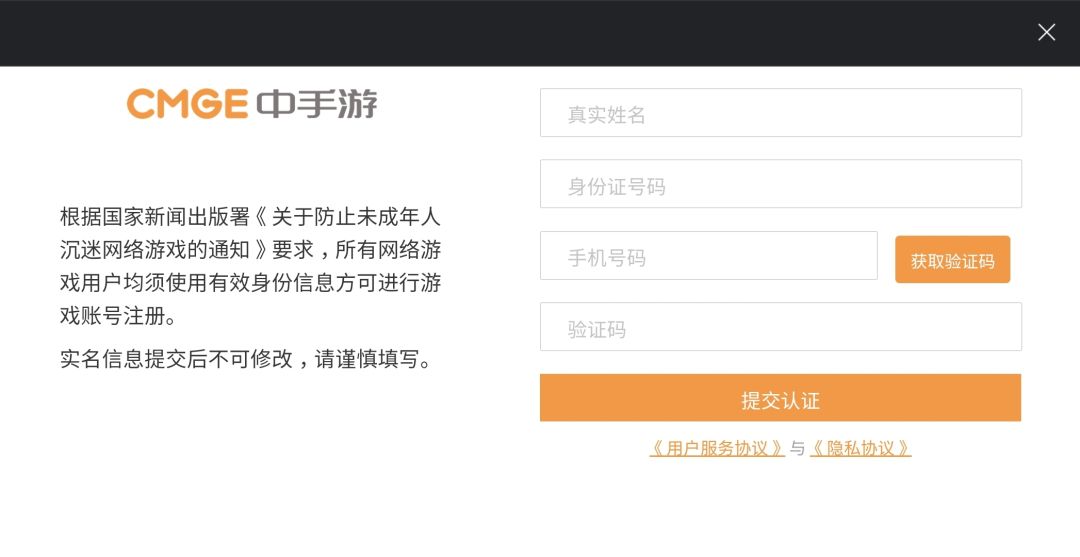Screen dimensions: 1080x557
Task: Request a code with 获取验证码 button
Action: tap(953, 260)
